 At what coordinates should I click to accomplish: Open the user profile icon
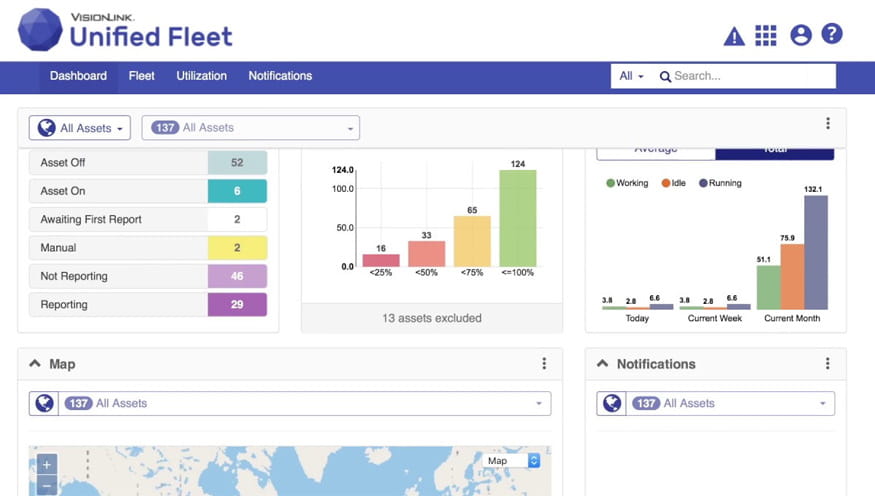tap(801, 35)
